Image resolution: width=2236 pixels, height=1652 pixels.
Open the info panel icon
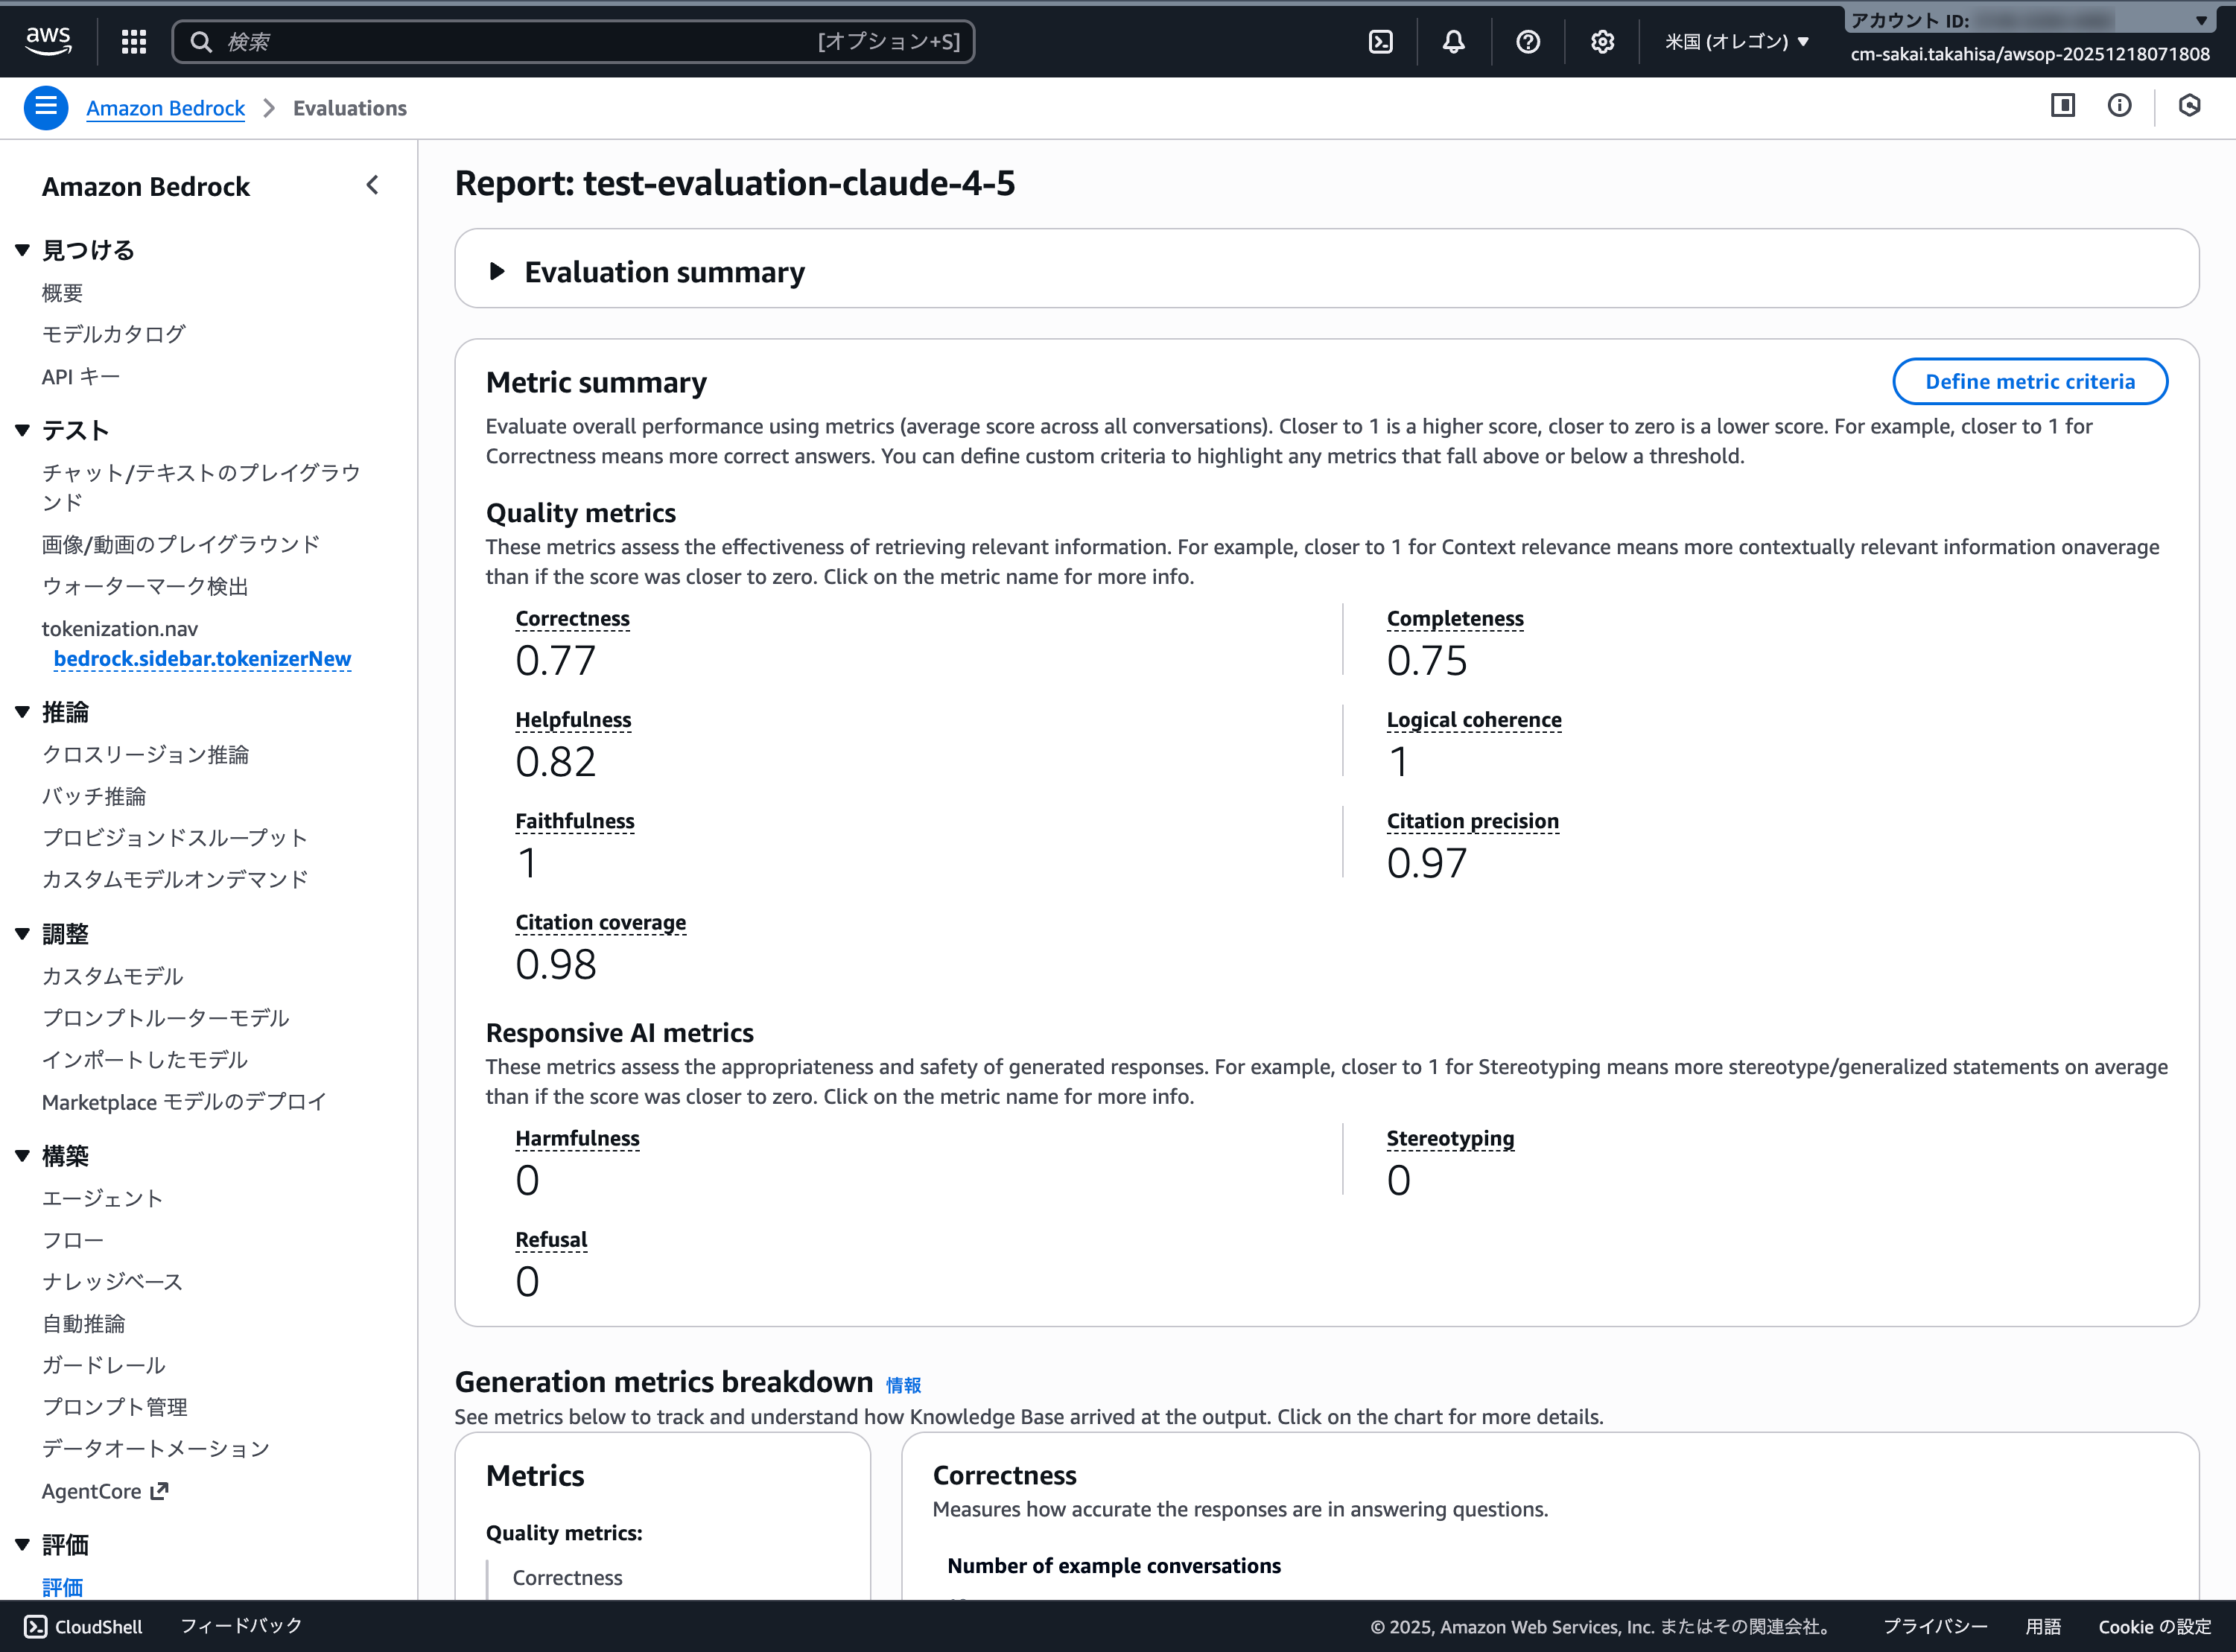click(x=2119, y=106)
